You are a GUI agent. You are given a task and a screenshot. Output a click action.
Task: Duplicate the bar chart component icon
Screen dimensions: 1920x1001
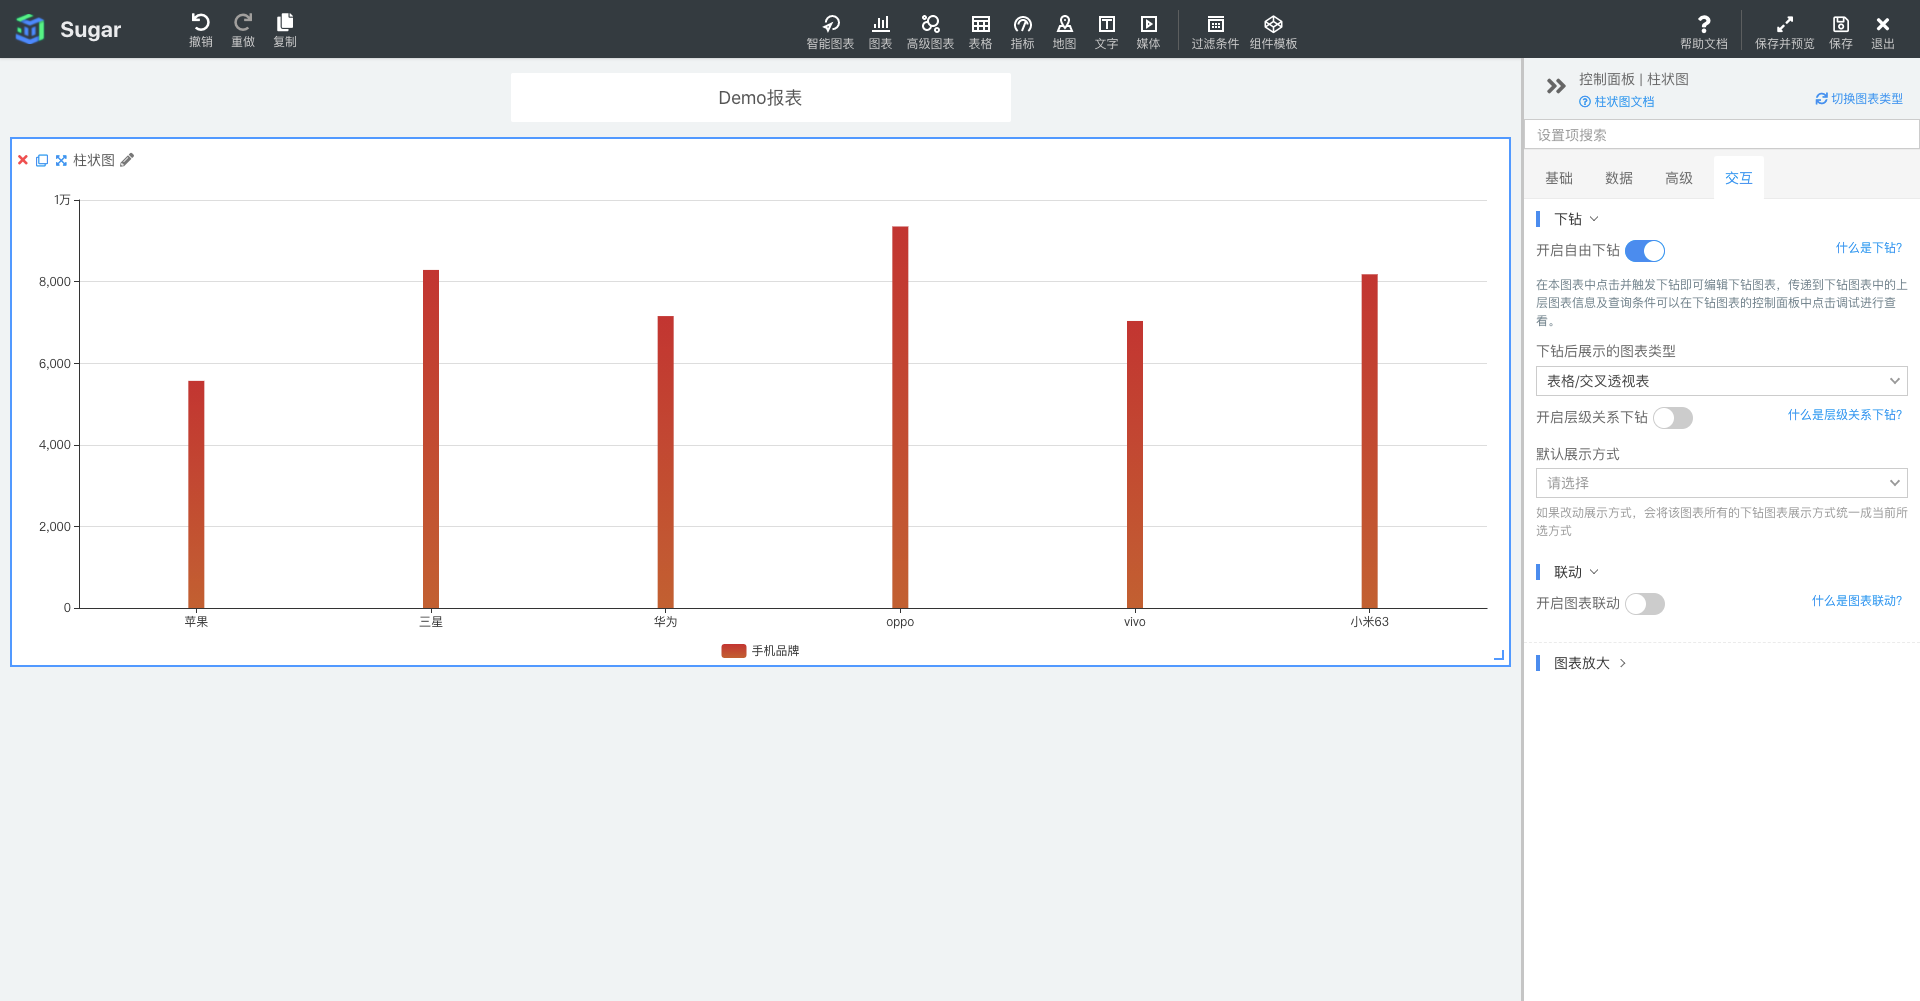42,160
